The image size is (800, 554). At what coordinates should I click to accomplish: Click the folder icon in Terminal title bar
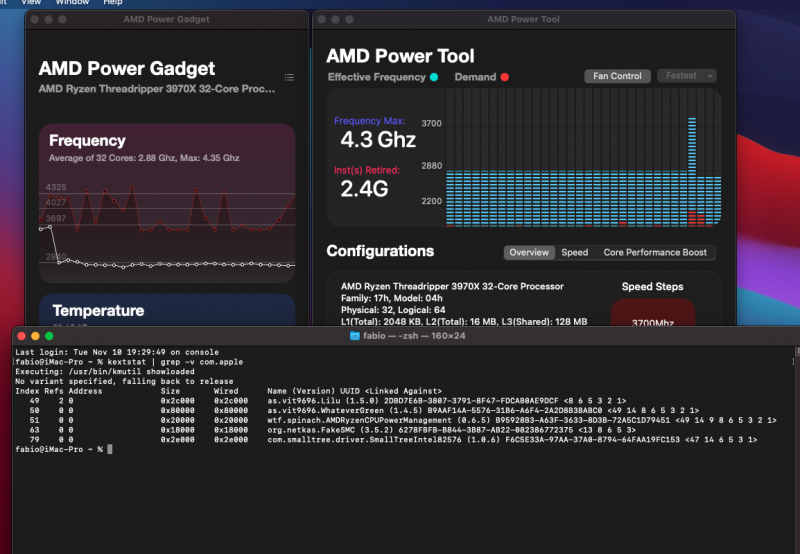tap(354, 336)
